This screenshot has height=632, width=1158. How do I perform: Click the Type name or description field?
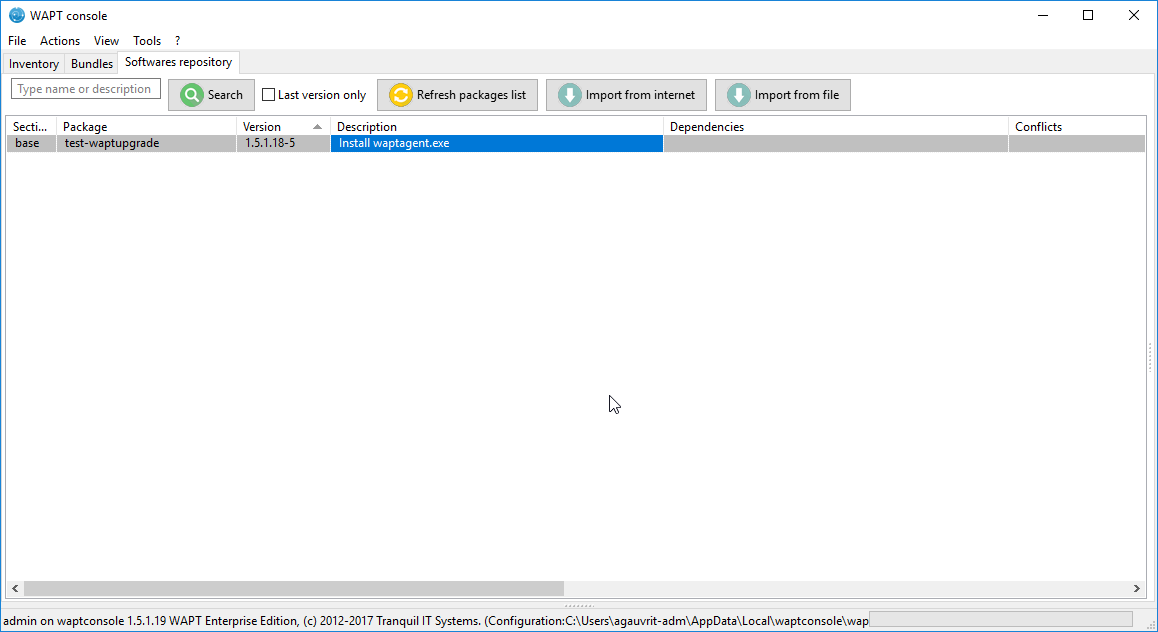[86, 89]
